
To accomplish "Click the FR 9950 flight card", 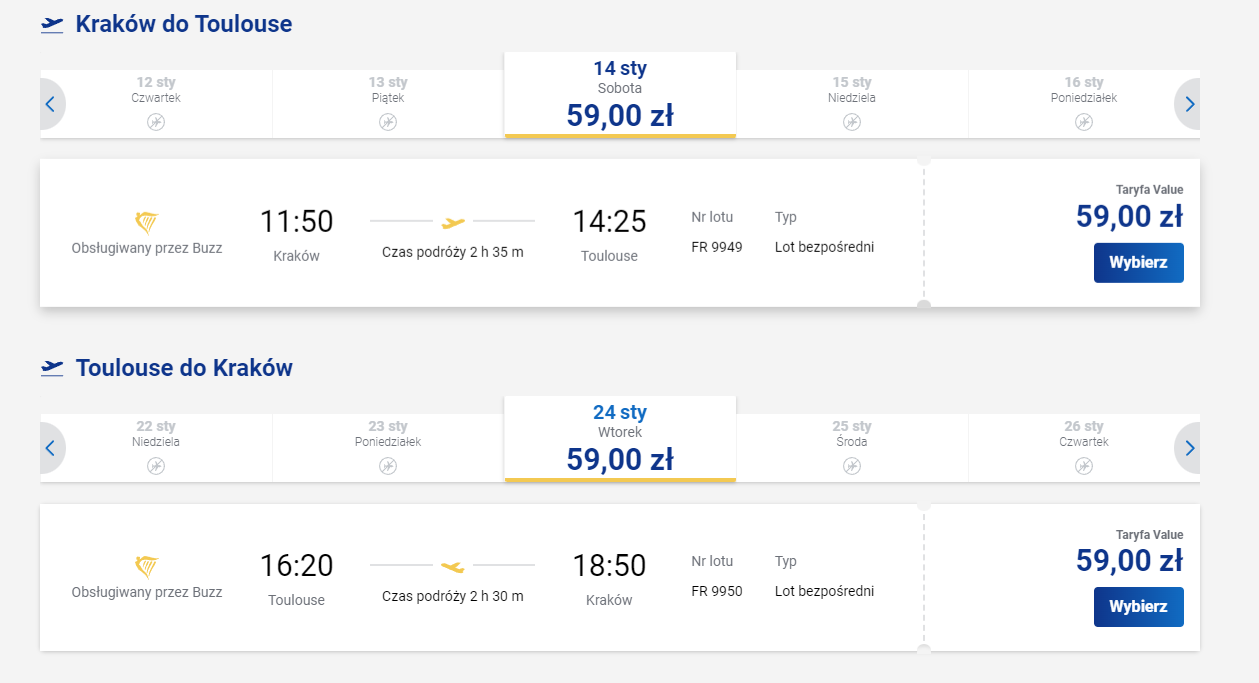I will pos(620,577).
